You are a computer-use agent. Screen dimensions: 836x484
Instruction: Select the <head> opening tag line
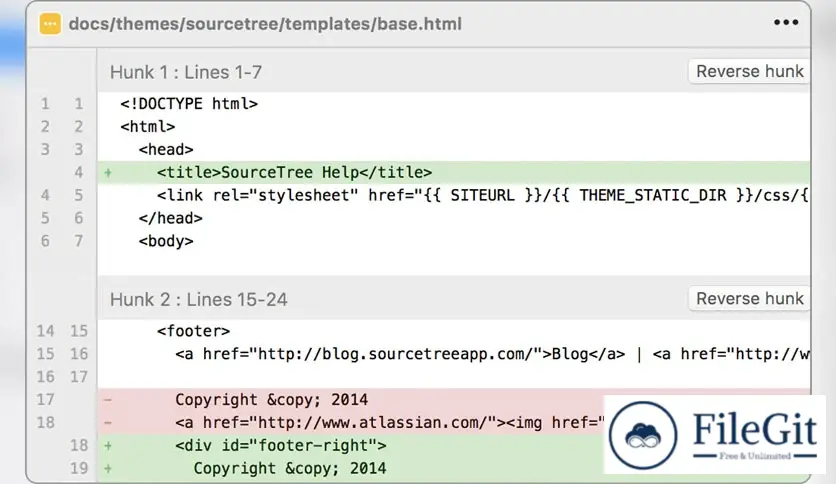pos(454,149)
